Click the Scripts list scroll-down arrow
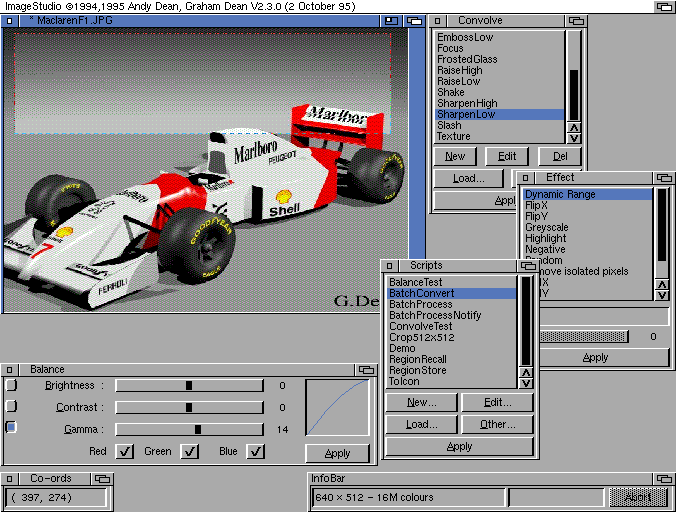This screenshot has width=676, height=512. pyautogui.click(x=526, y=383)
